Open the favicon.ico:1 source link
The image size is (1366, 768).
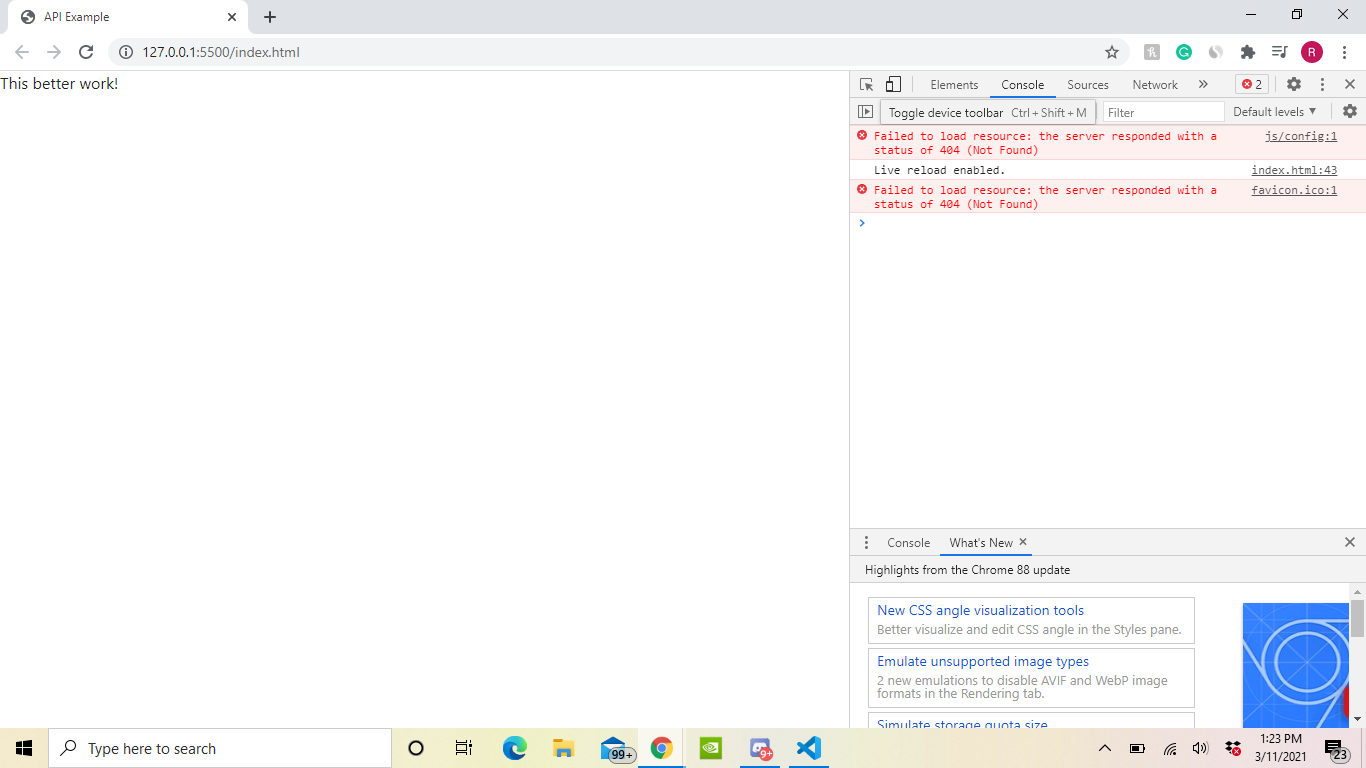click(x=1294, y=190)
